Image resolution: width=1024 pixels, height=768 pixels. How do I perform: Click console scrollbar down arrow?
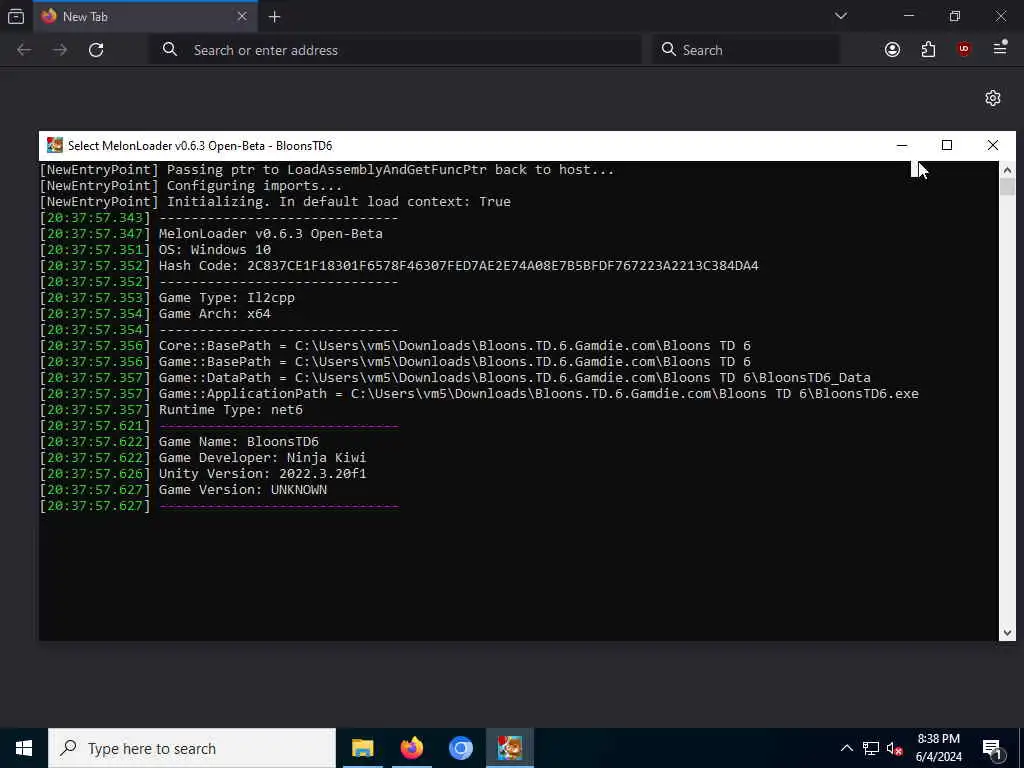1007,632
